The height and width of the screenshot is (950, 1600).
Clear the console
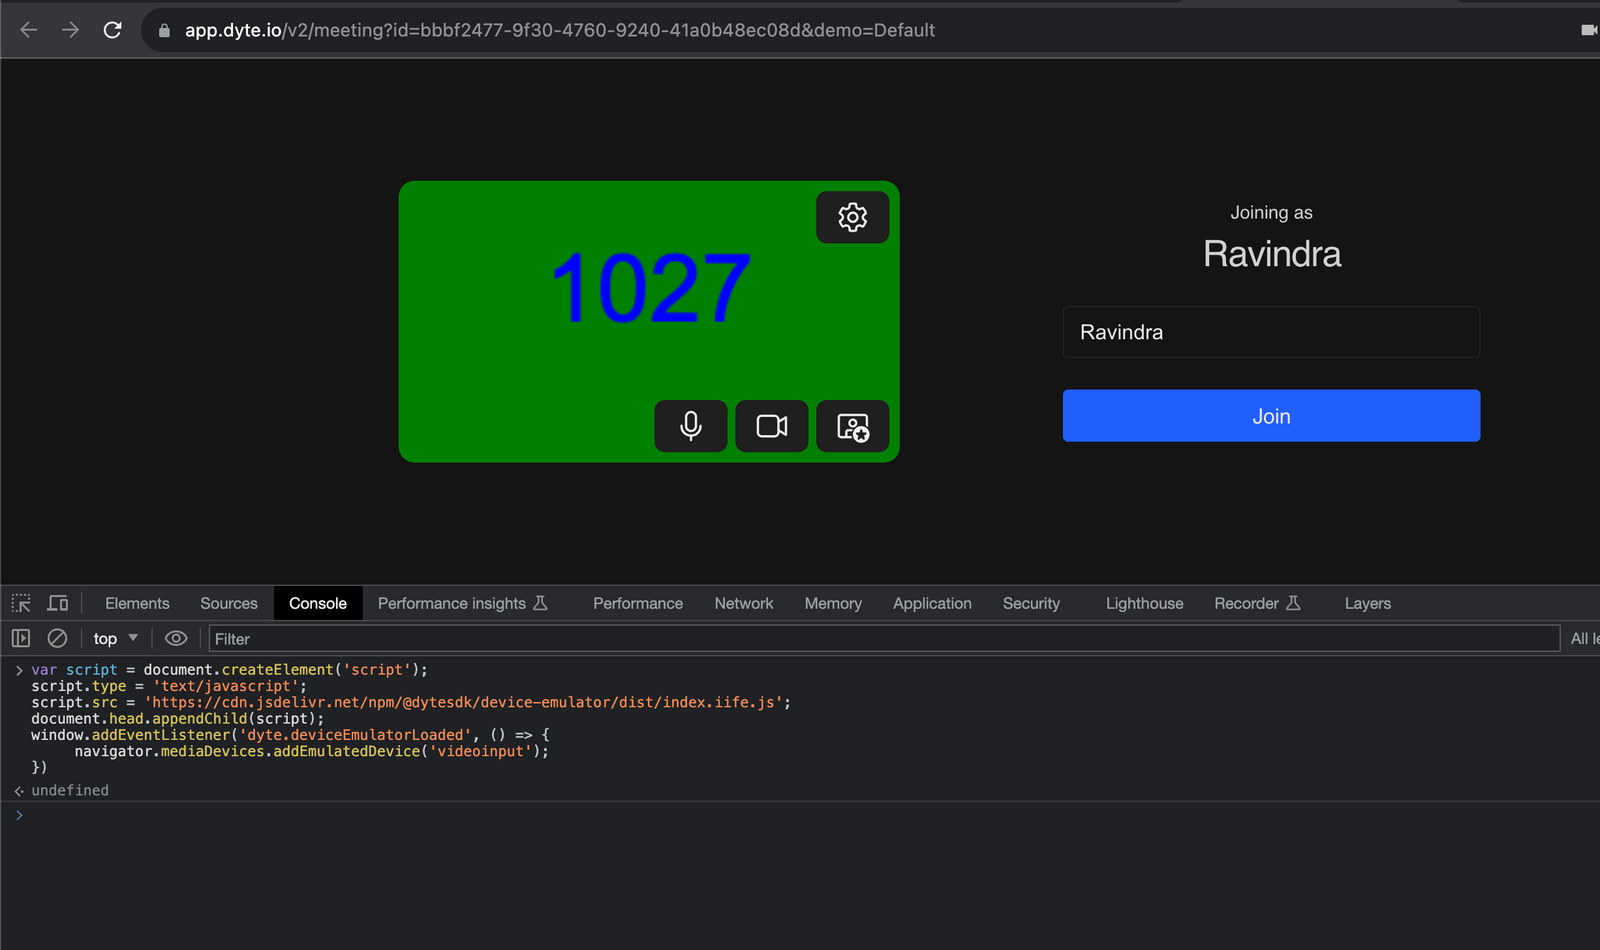(x=57, y=638)
